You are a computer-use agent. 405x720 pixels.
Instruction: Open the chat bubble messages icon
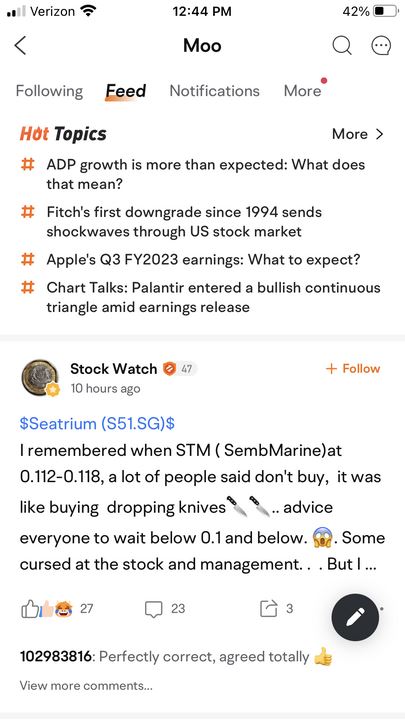click(x=381, y=45)
